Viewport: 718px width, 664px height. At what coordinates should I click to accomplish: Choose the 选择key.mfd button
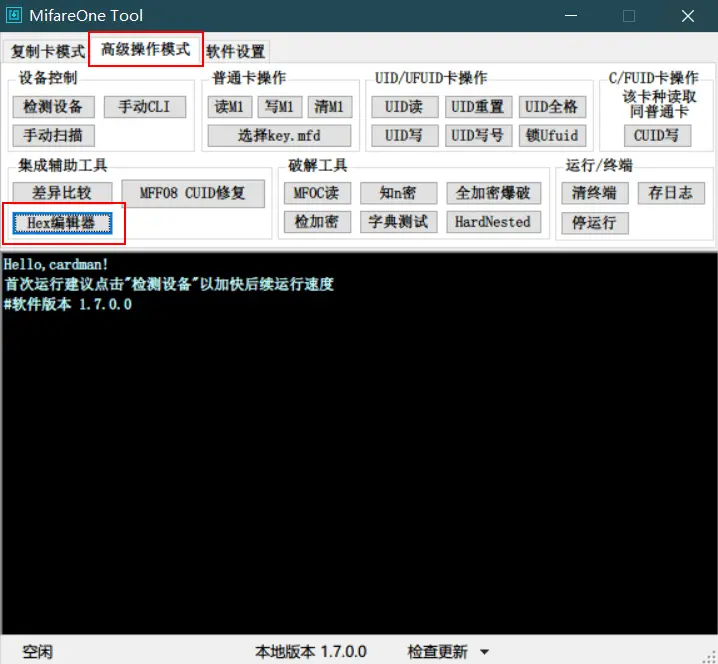279,135
